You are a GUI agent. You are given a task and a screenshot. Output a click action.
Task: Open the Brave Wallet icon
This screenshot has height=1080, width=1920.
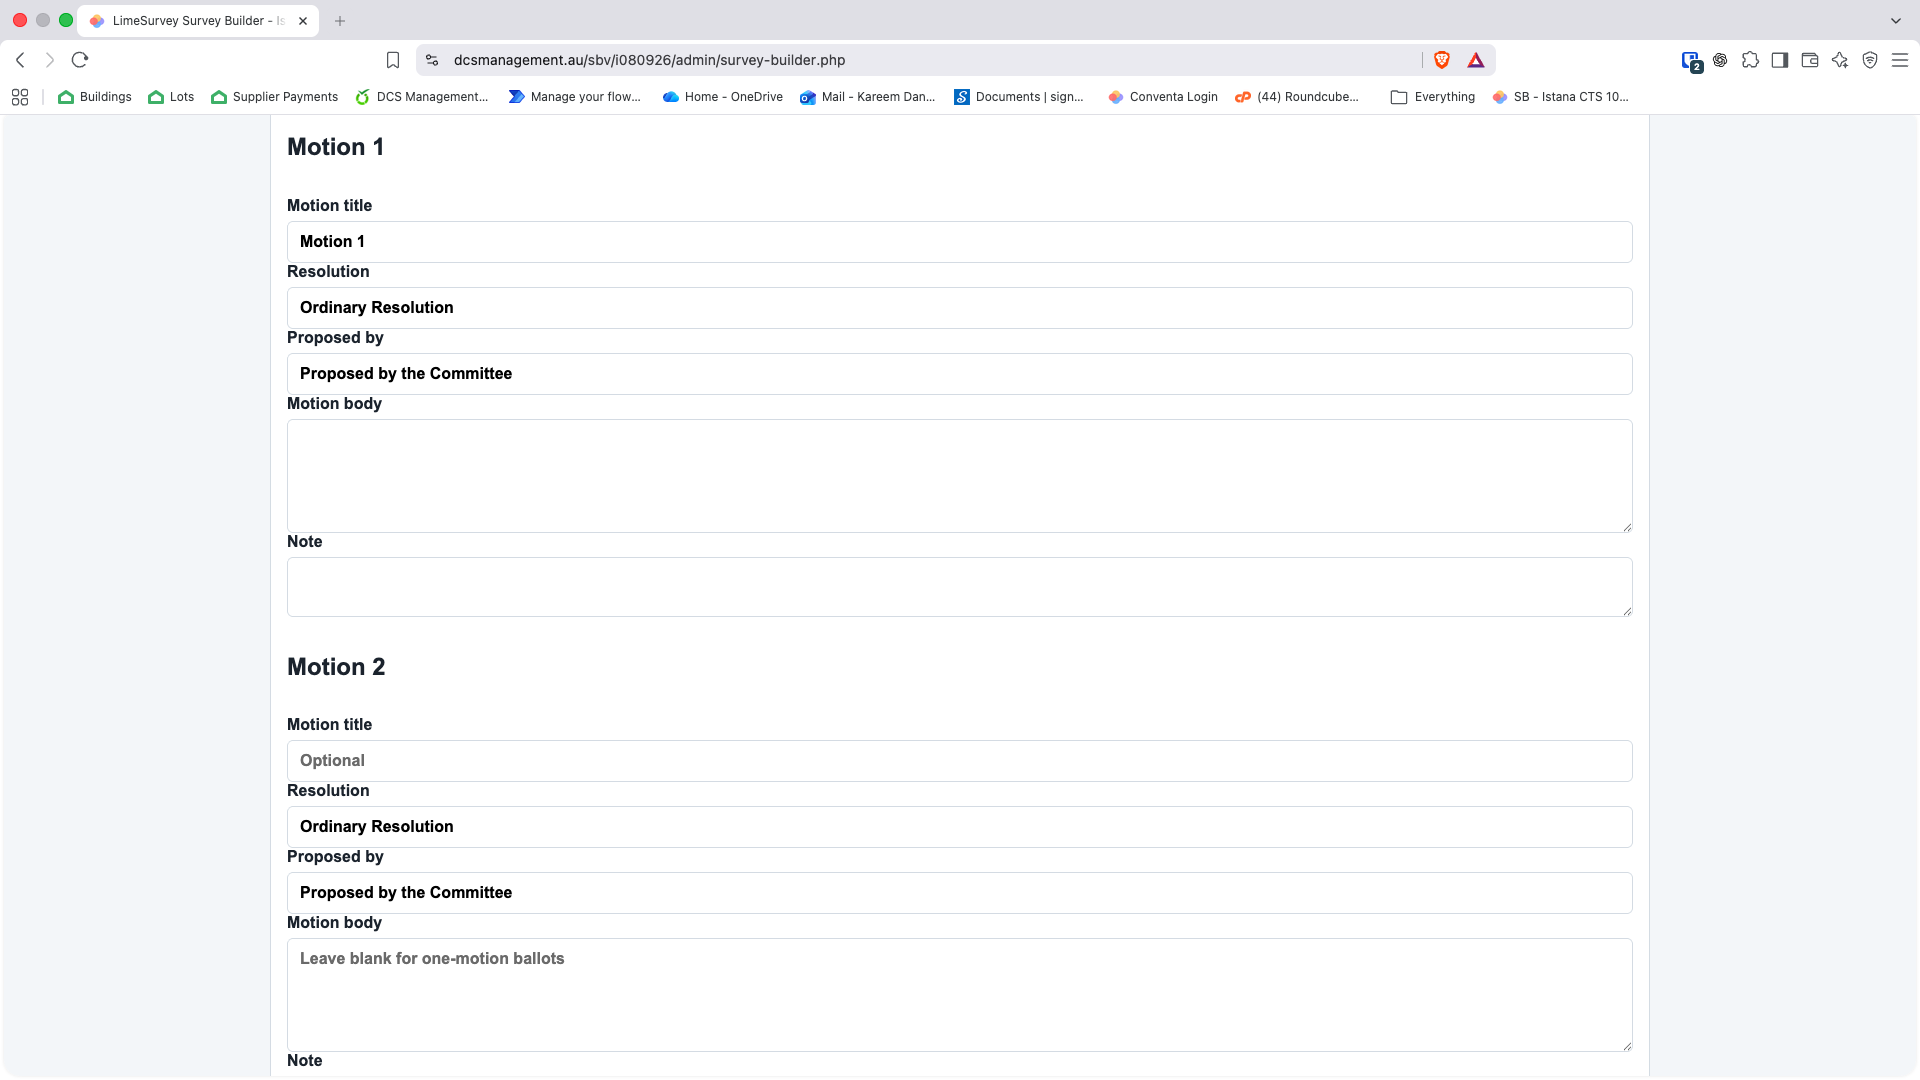pyautogui.click(x=1810, y=60)
